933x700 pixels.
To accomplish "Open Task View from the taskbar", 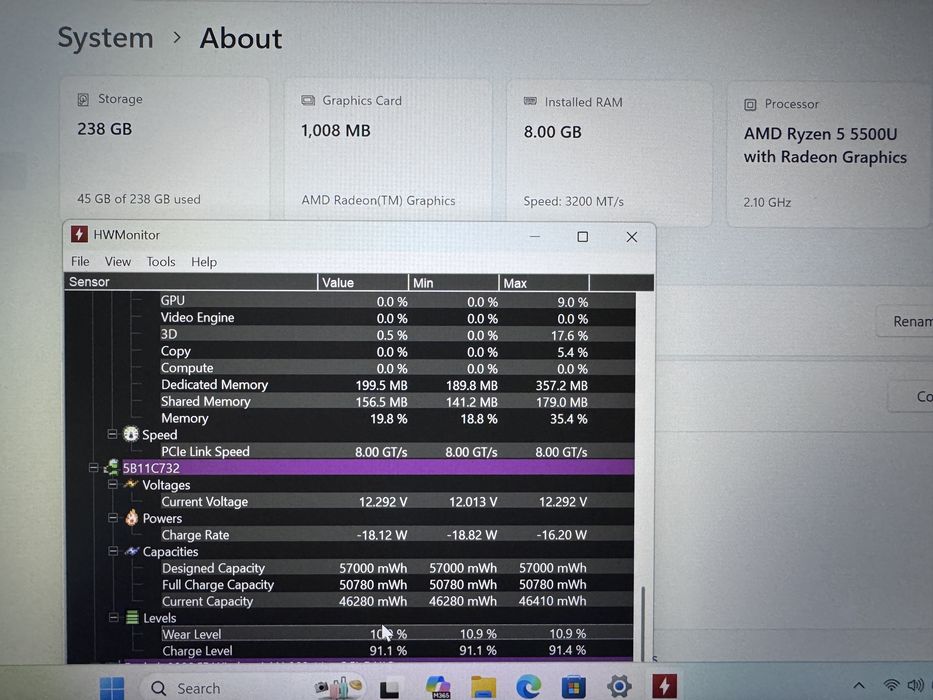I will pos(389,688).
